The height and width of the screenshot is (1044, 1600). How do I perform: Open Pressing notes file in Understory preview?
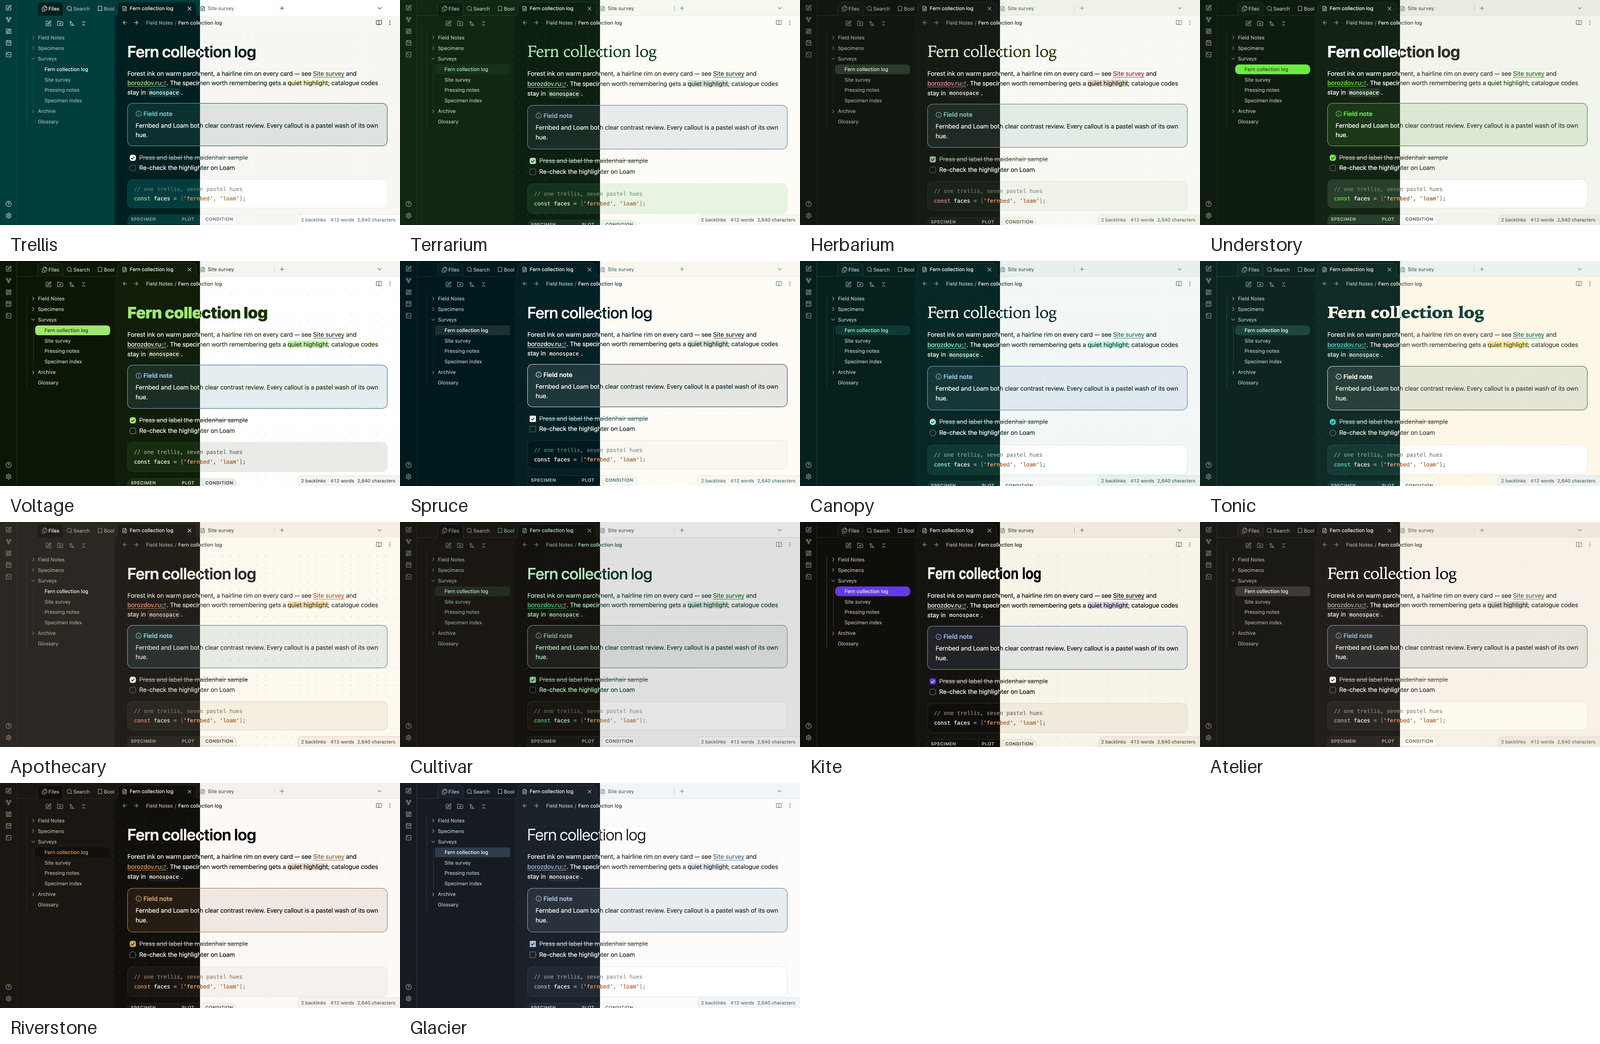click(1263, 90)
